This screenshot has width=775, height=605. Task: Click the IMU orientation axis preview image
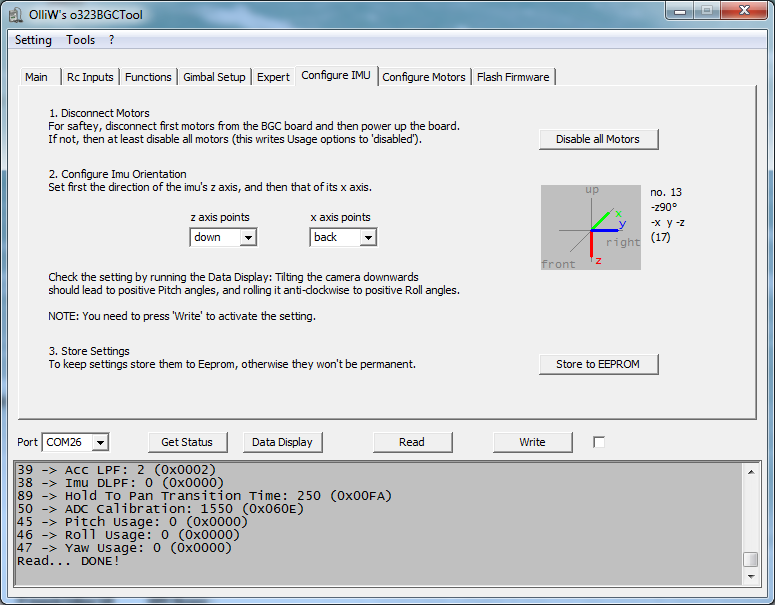click(590, 227)
